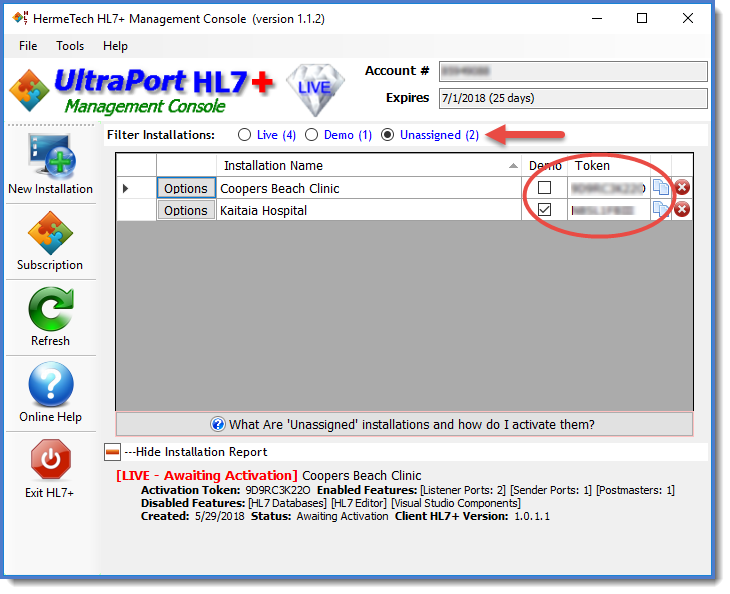Collapse the Hide Installation Report section
This screenshot has height=594, width=730.
[112, 452]
